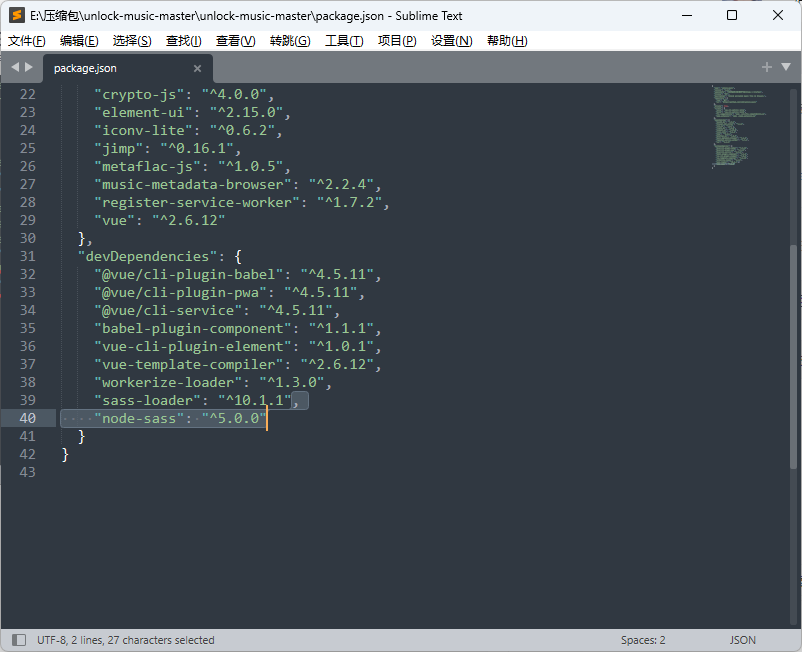Go to next tab with right arrow

click(29, 67)
